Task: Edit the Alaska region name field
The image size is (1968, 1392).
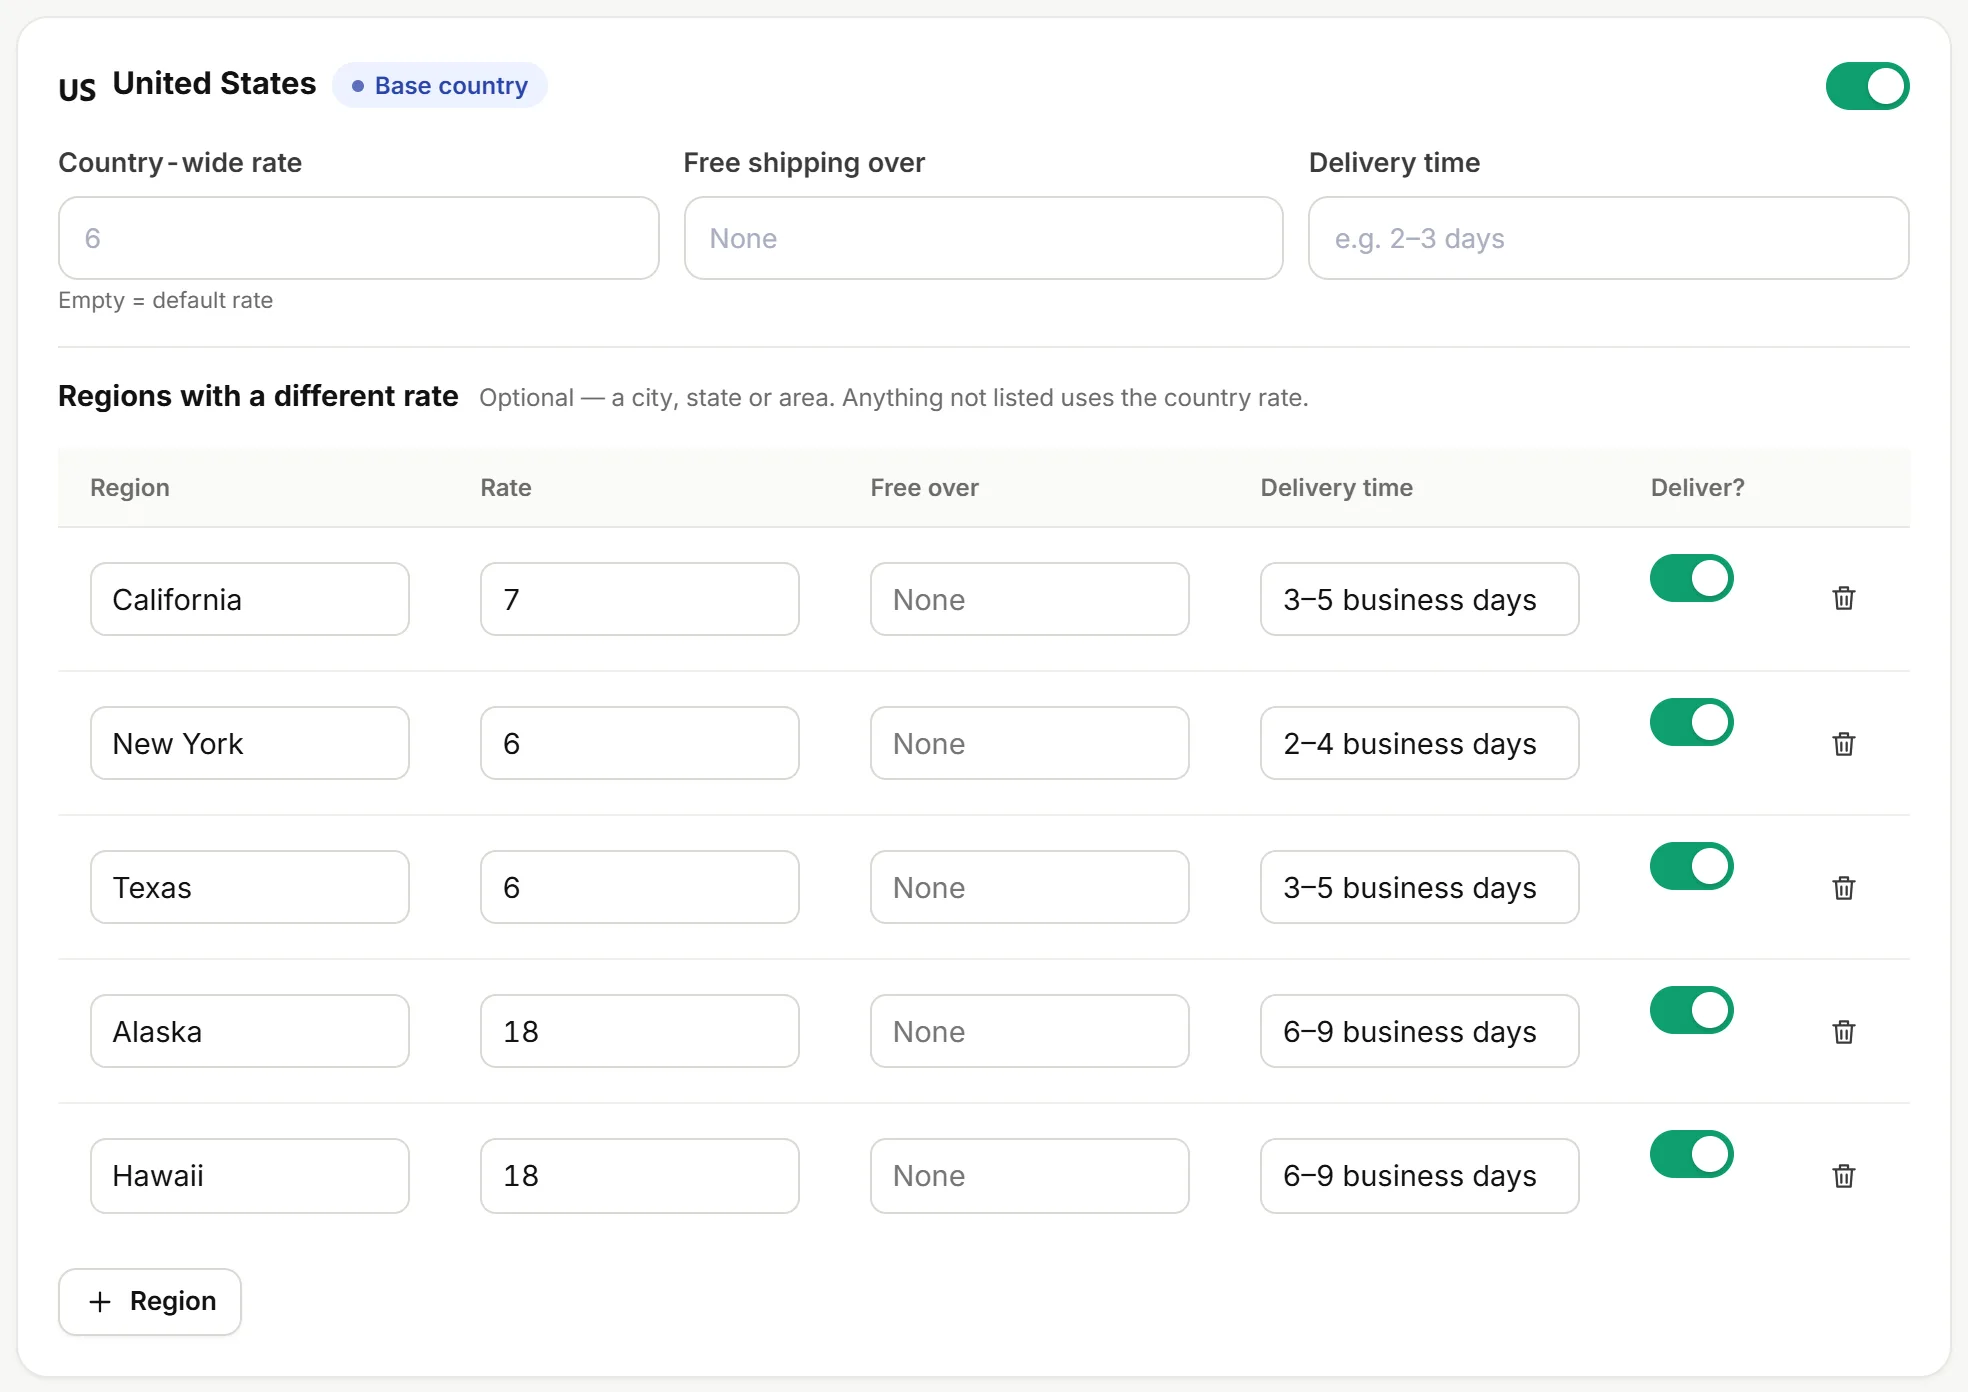Action: 250,1031
